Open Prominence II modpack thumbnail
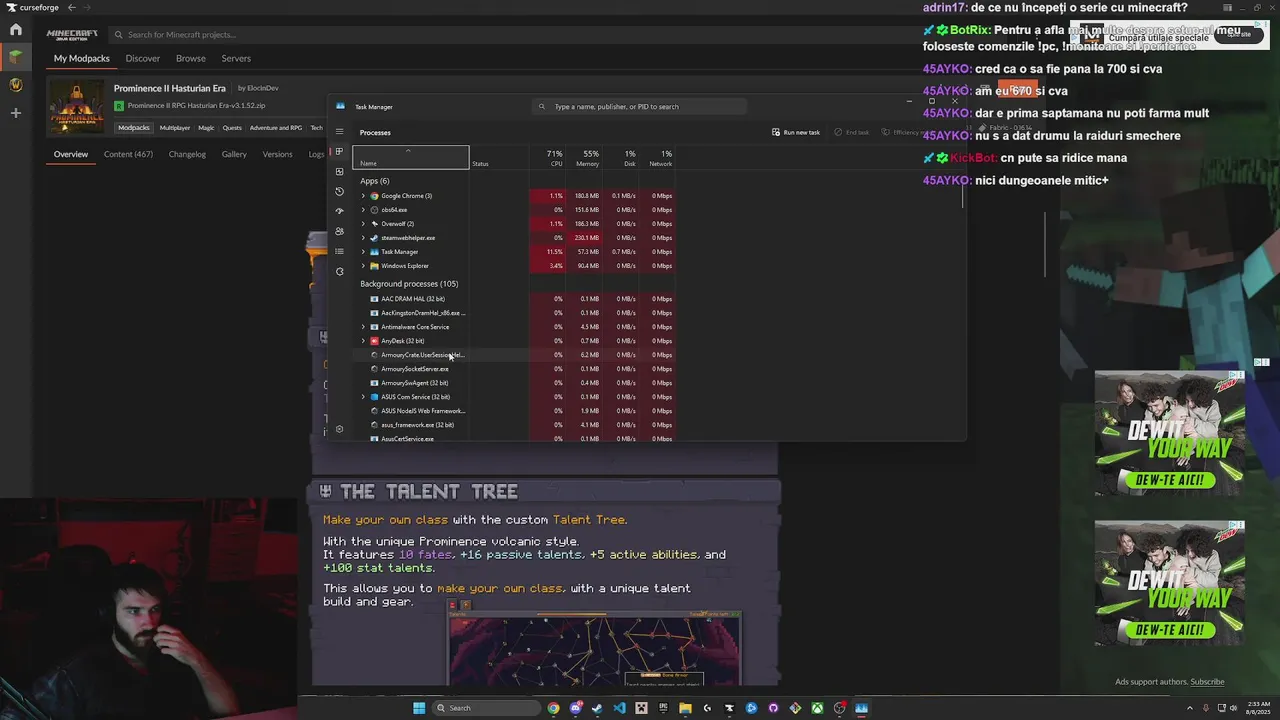The height and width of the screenshot is (720, 1280). tap(77, 107)
